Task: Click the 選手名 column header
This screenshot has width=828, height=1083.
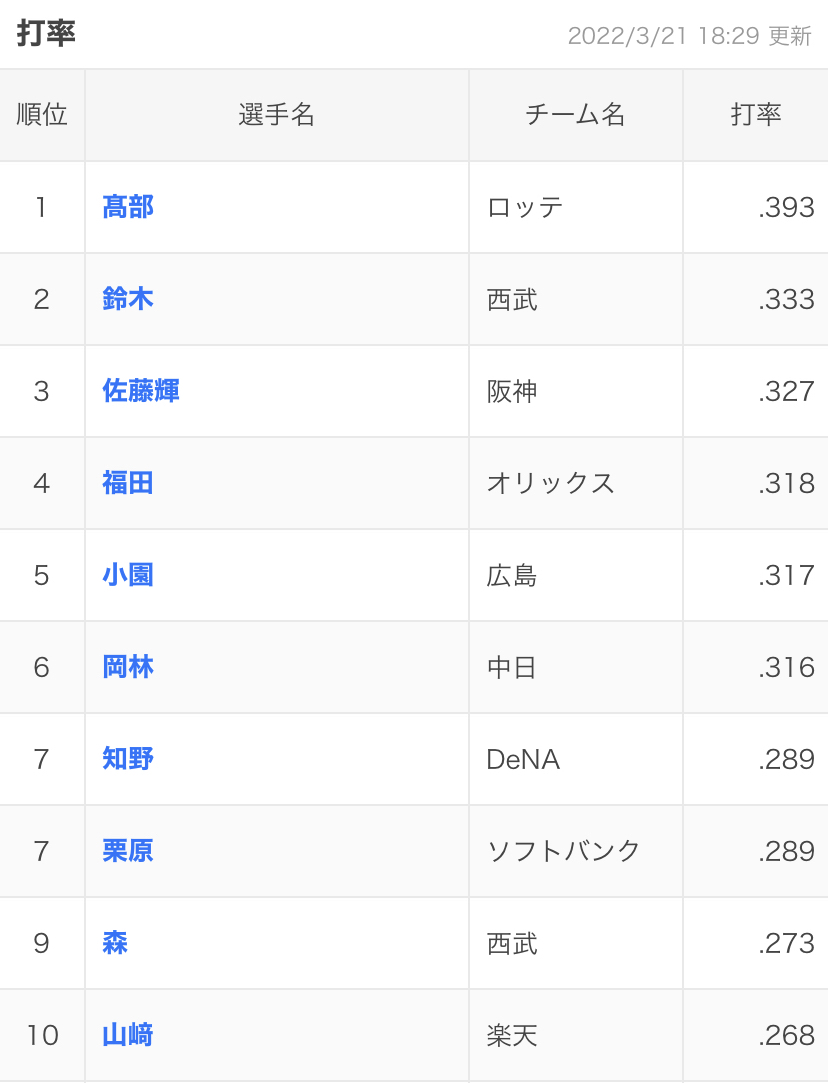Action: click(277, 115)
